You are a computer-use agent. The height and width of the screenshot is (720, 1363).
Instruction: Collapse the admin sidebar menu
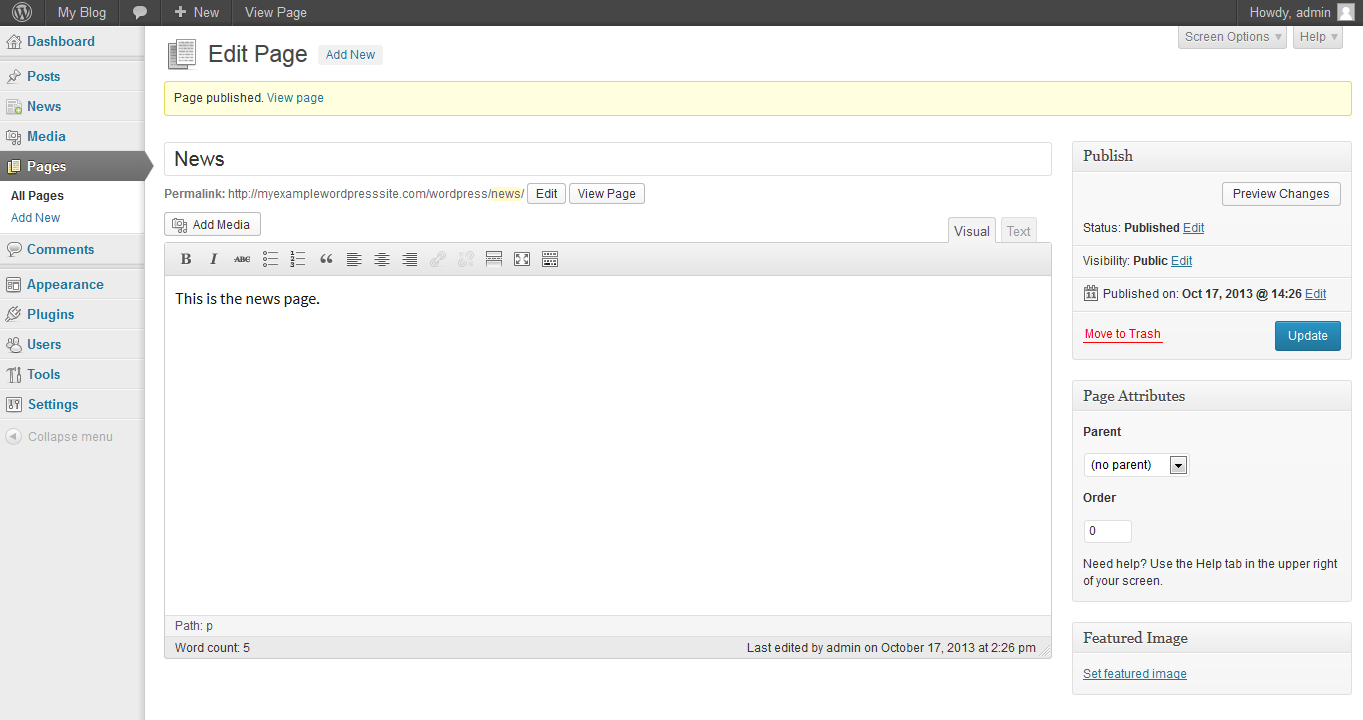[x=60, y=437]
